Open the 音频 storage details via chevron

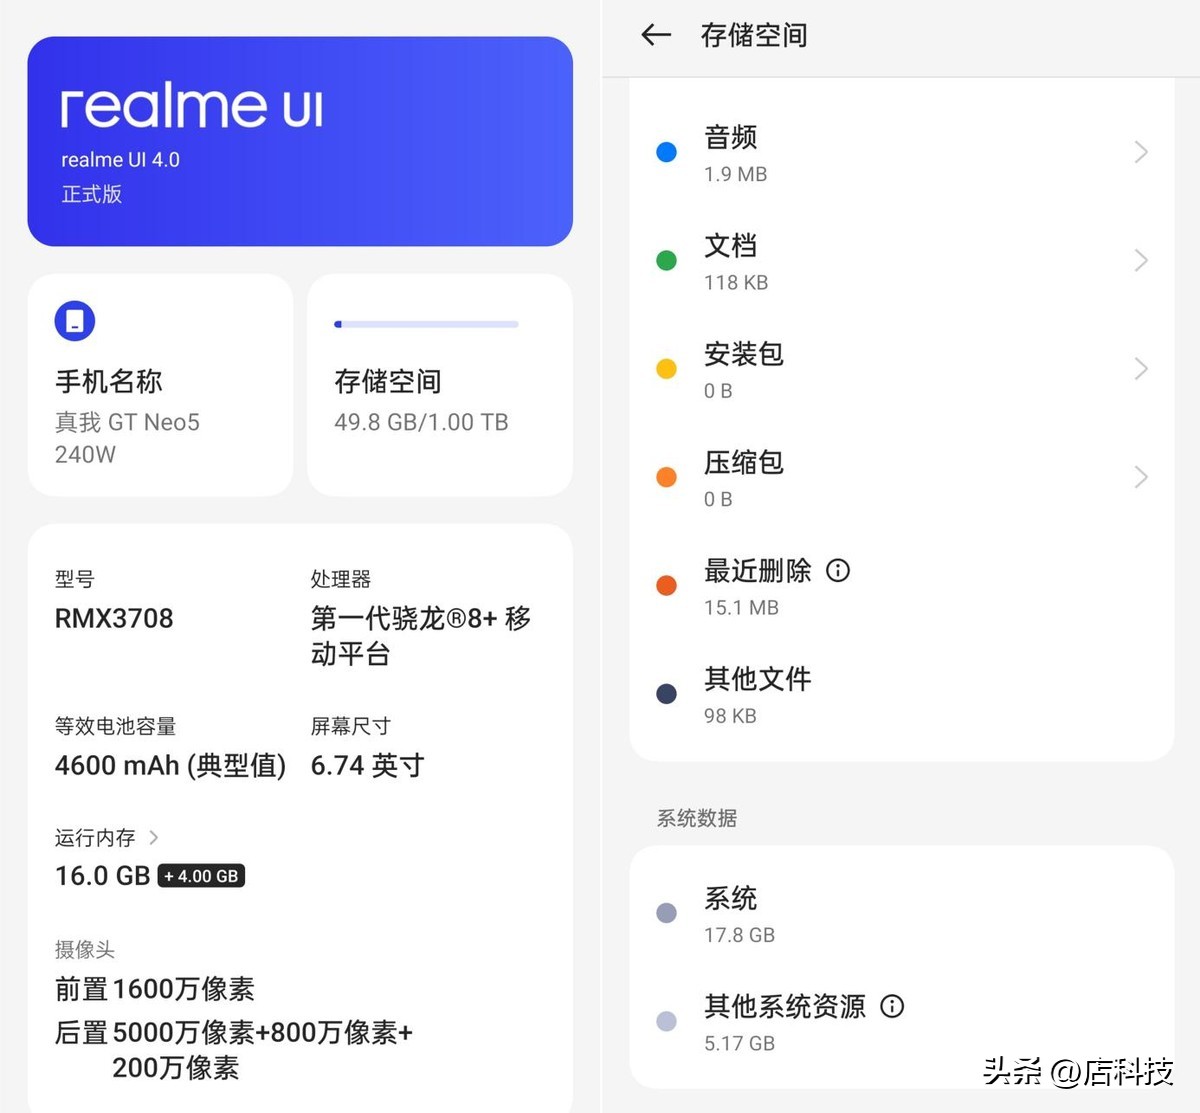tap(1141, 151)
